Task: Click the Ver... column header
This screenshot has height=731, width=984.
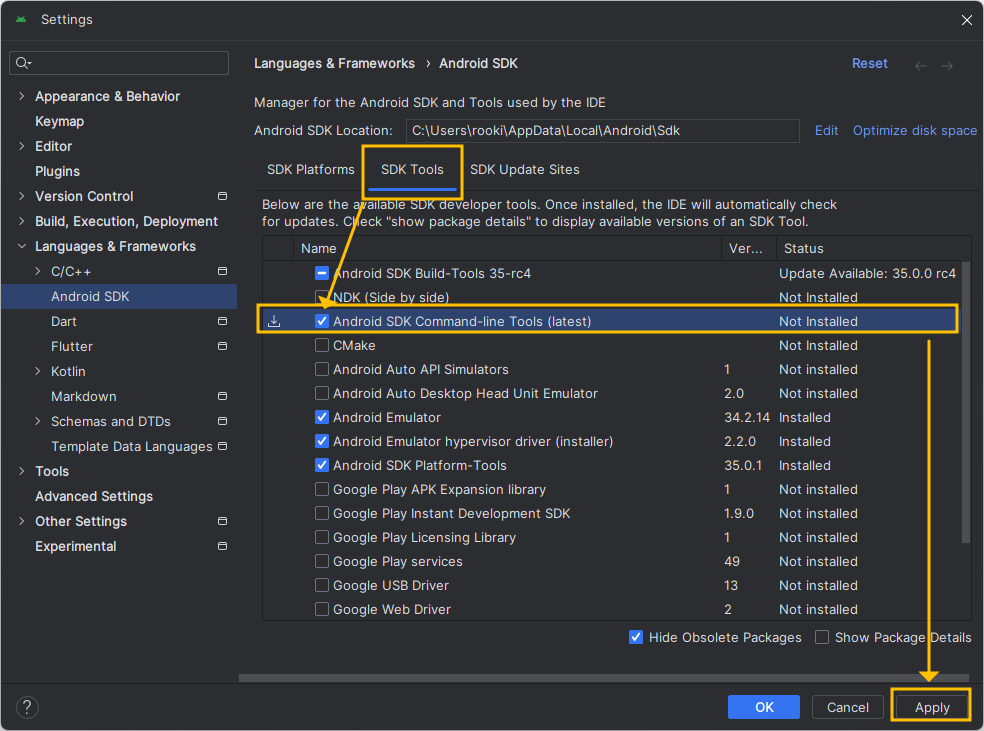Action: 749,248
